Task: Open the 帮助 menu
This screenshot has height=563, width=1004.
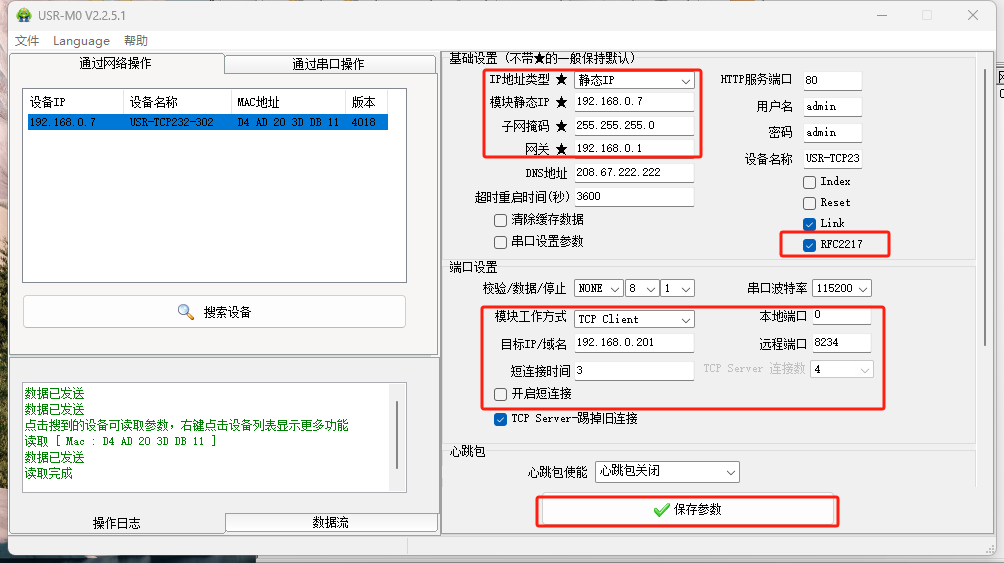Action: click(136, 41)
